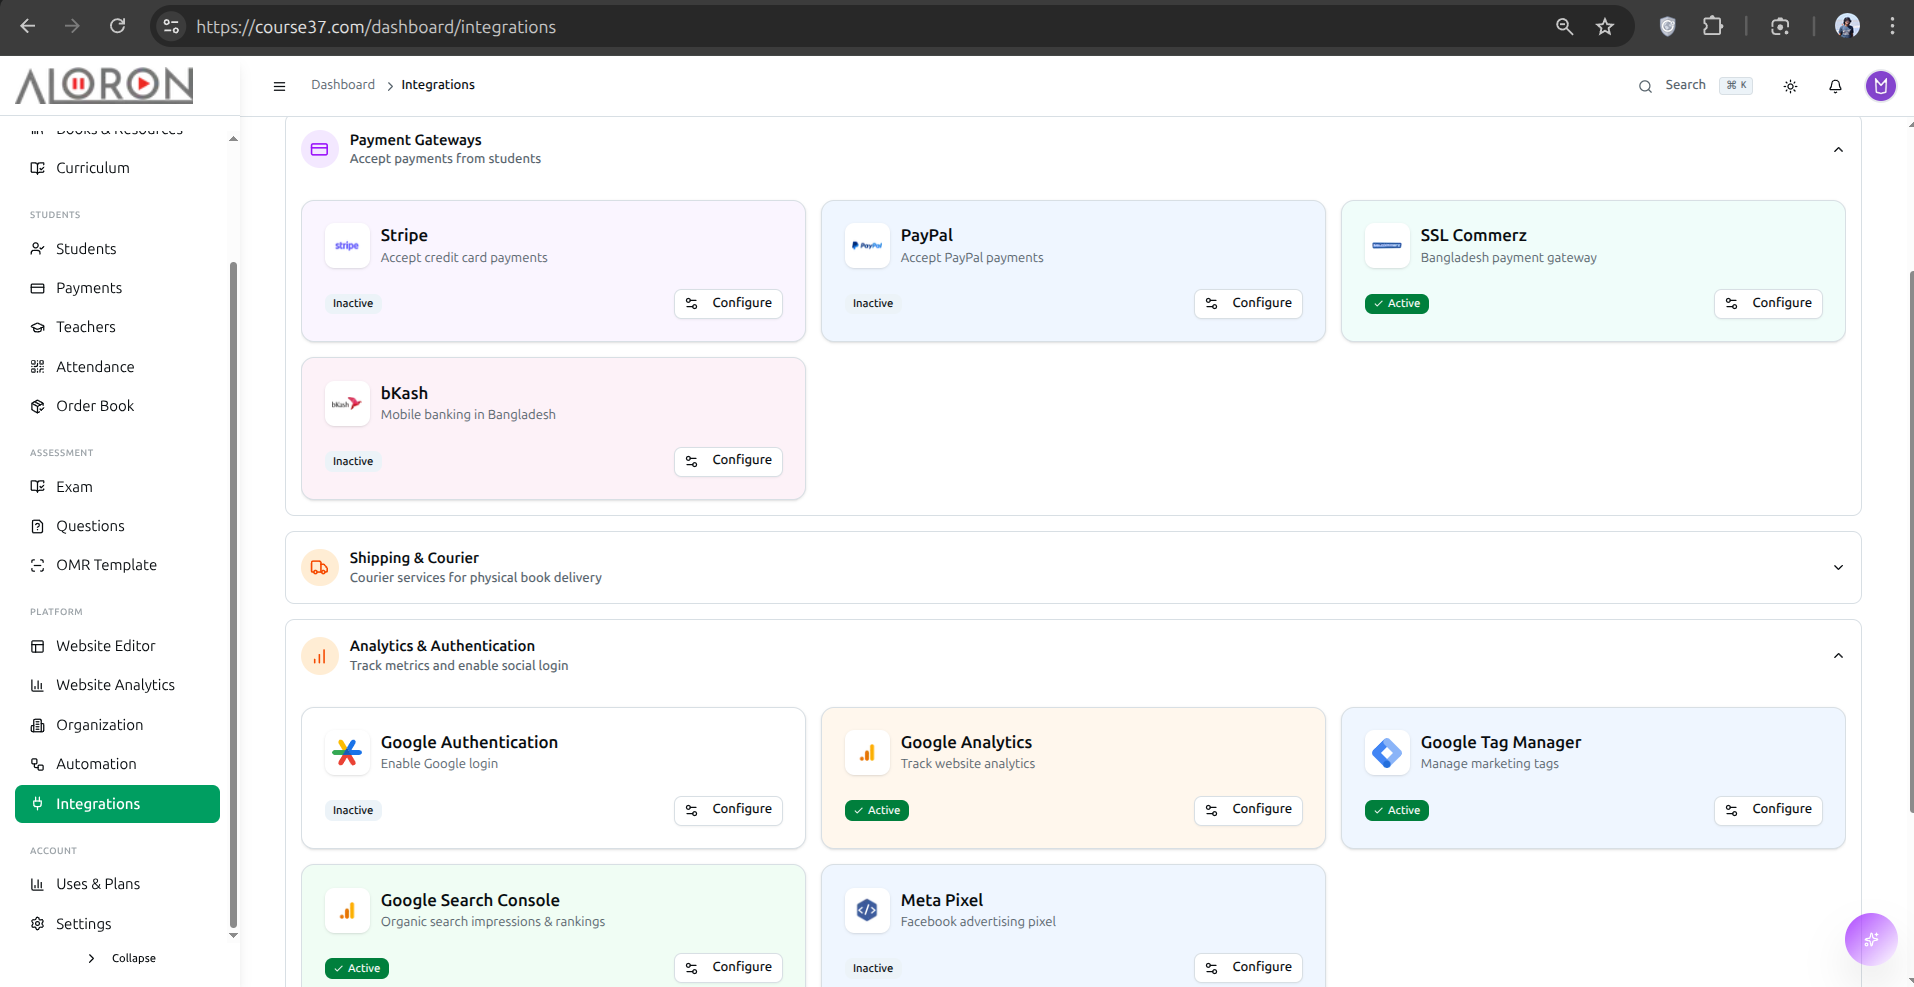Select Uses & Plans in the sidebar
Image resolution: width=1914 pixels, height=987 pixels.
(97, 883)
